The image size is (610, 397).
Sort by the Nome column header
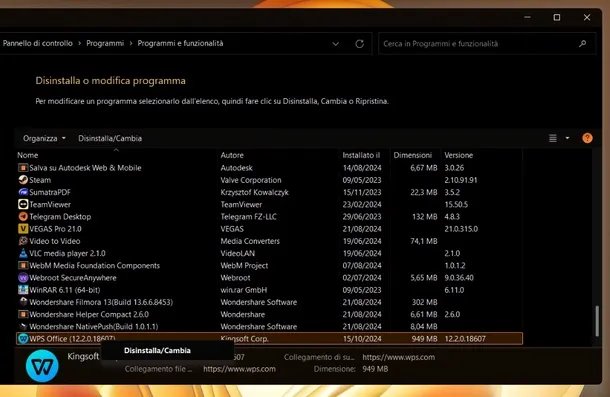28,155
